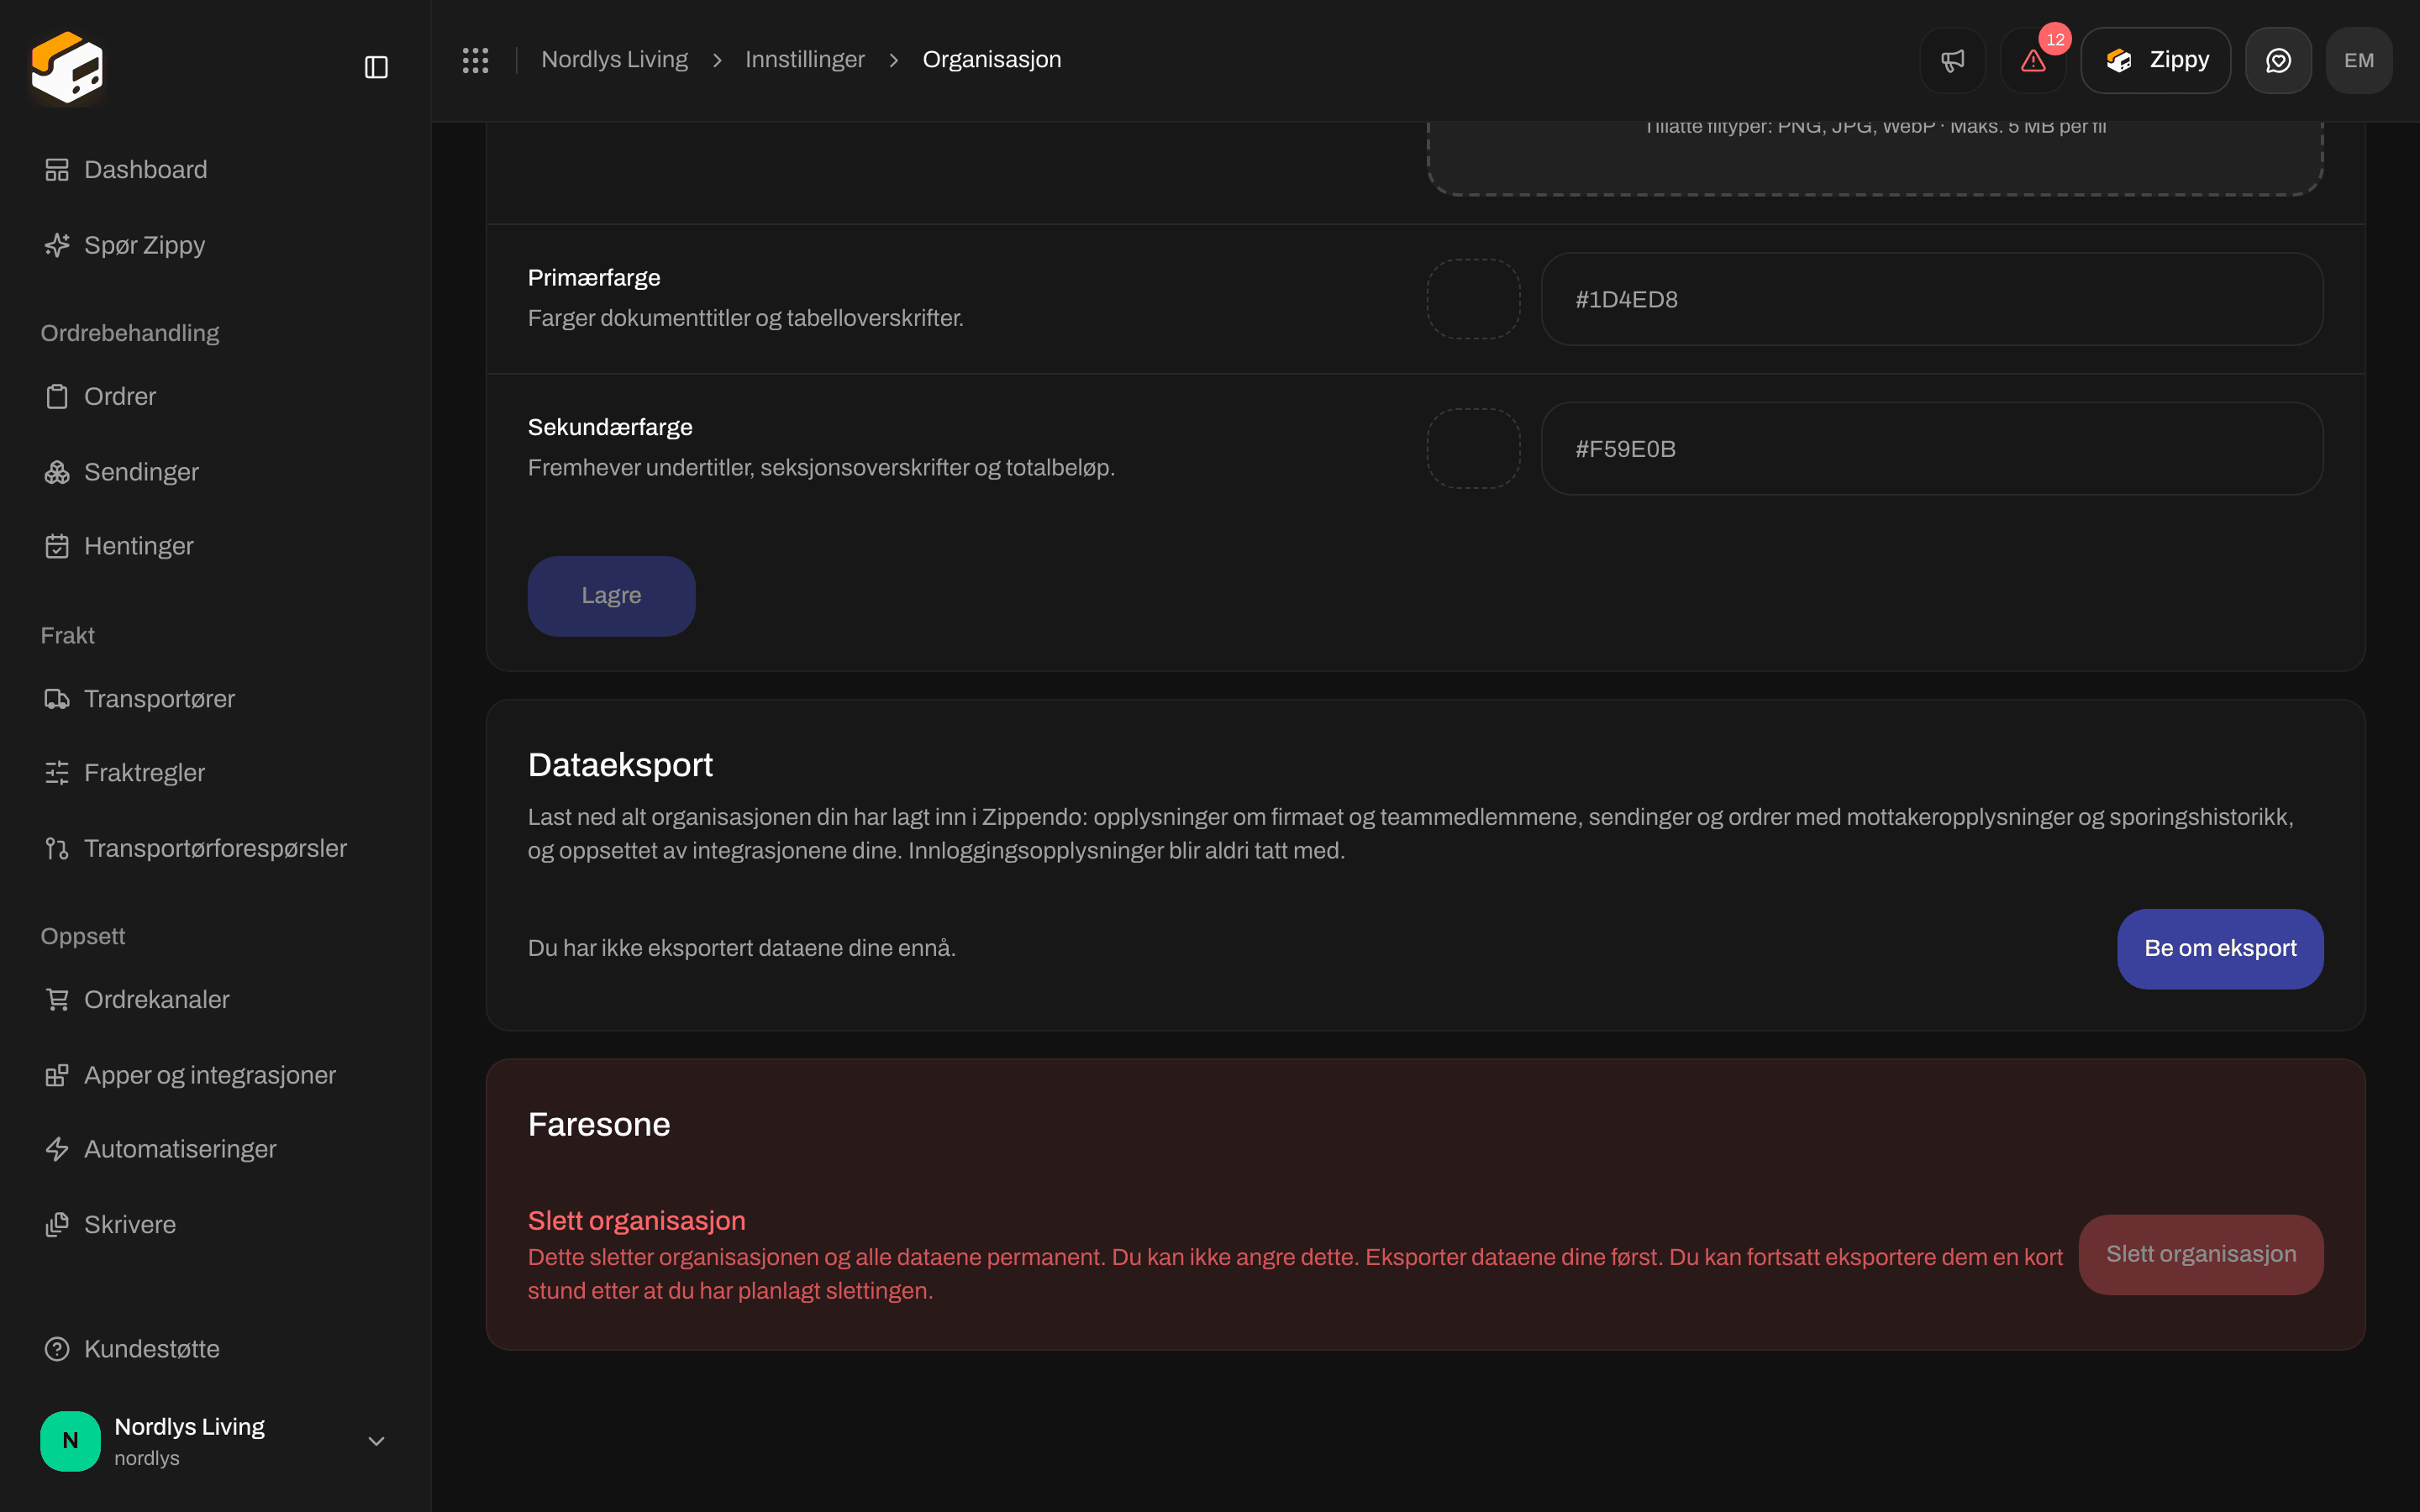Open Hentinger in the sidebar
This screenshot has height=1512, width=2420.
point(215,546)
